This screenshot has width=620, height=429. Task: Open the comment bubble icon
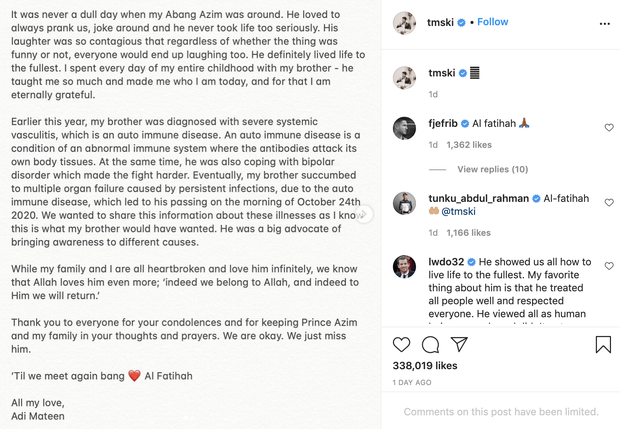(430, 345)
